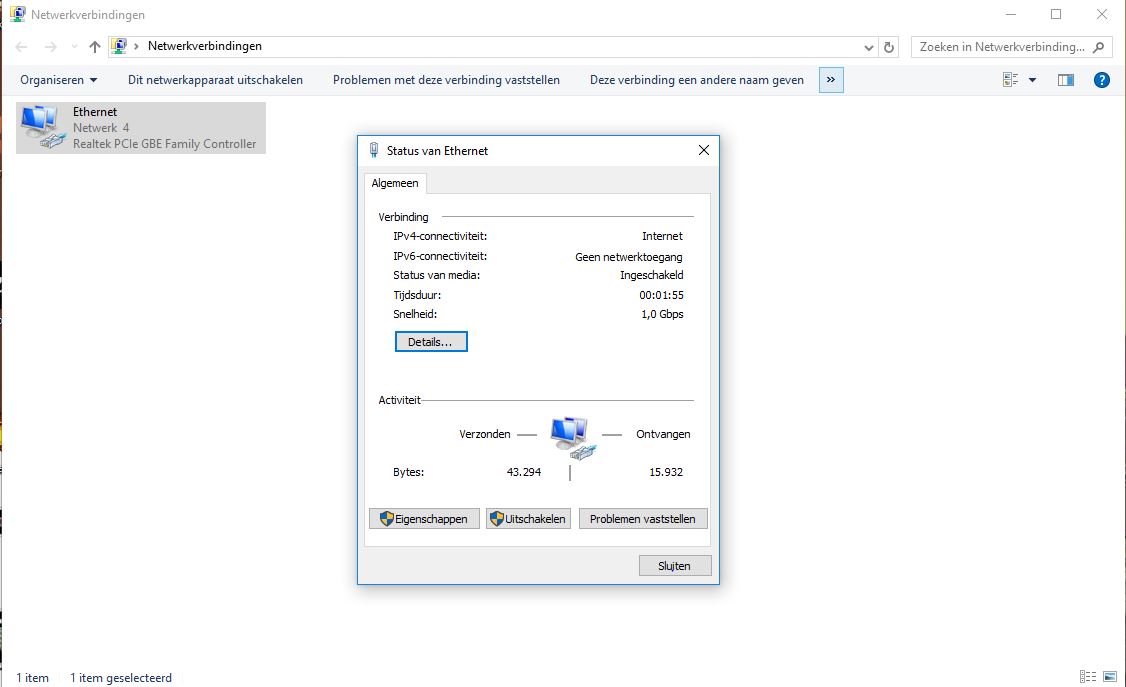Click the Sluiten button

[x=675, y=566]
